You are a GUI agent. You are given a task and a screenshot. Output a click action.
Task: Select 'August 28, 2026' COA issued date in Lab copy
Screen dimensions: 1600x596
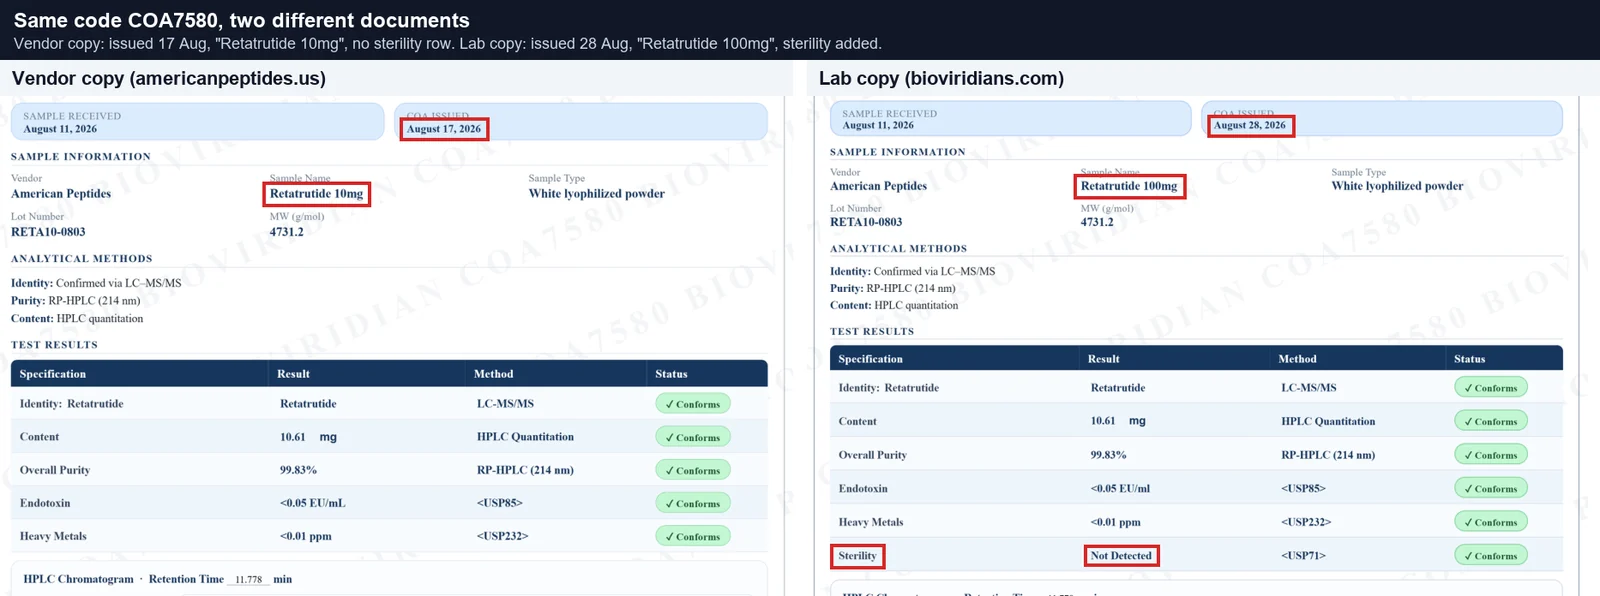(x=1250, y=125)
